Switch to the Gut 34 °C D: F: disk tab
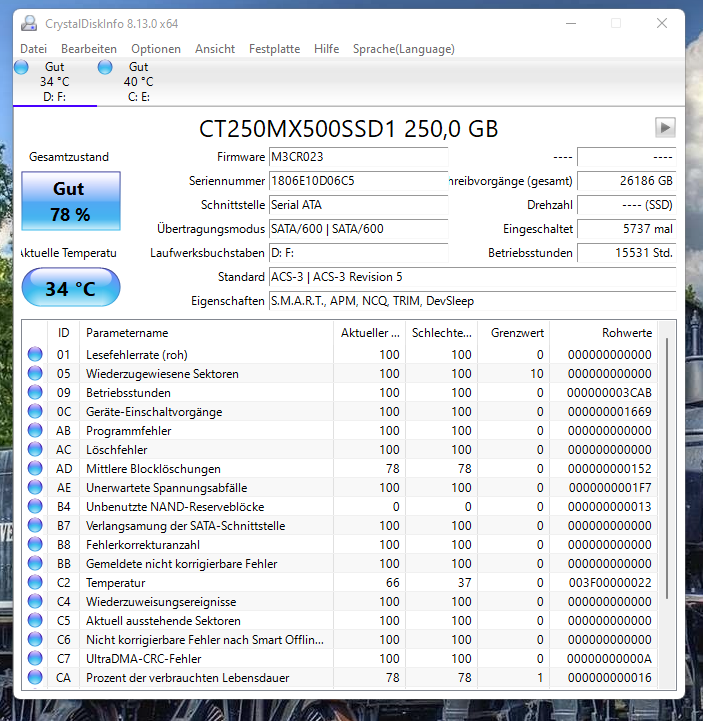703x721 pixels. point(55,82)
